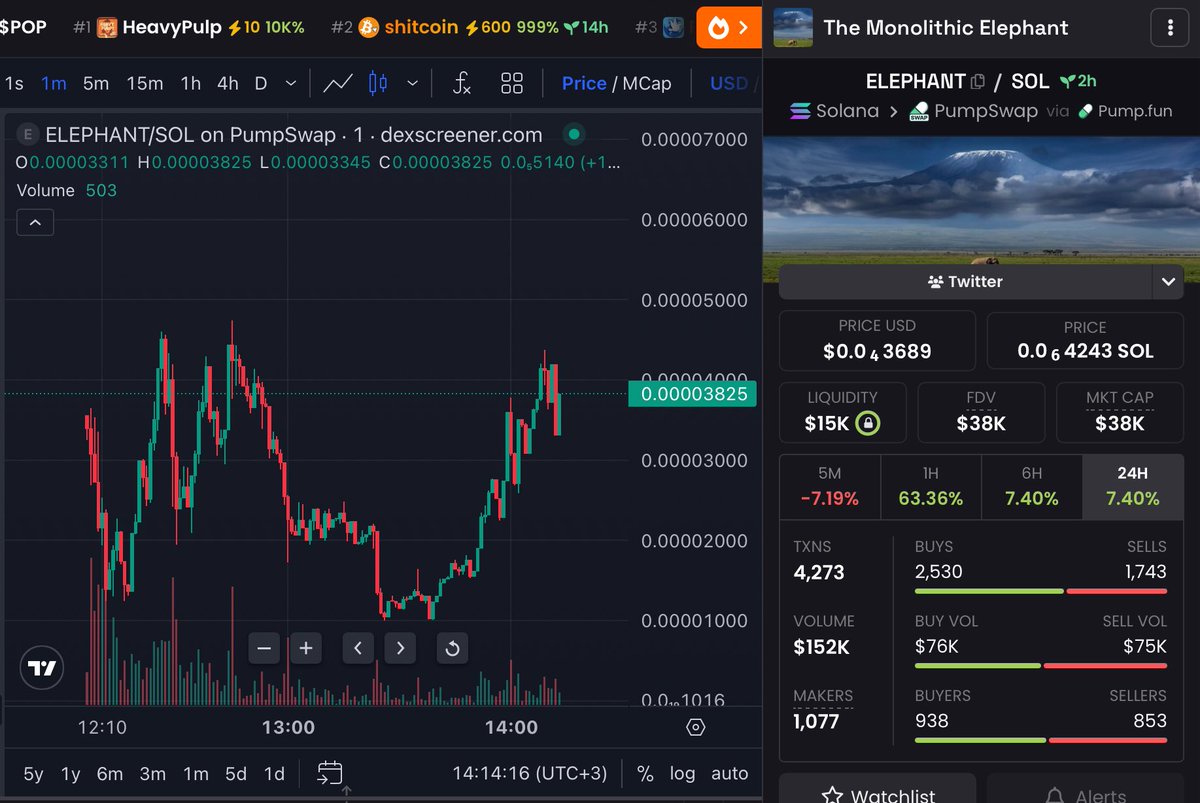The width and height of the screenshot is (1200, 803).
Task: Open the HeavyPulp trending token
Action: coord(188,27)
